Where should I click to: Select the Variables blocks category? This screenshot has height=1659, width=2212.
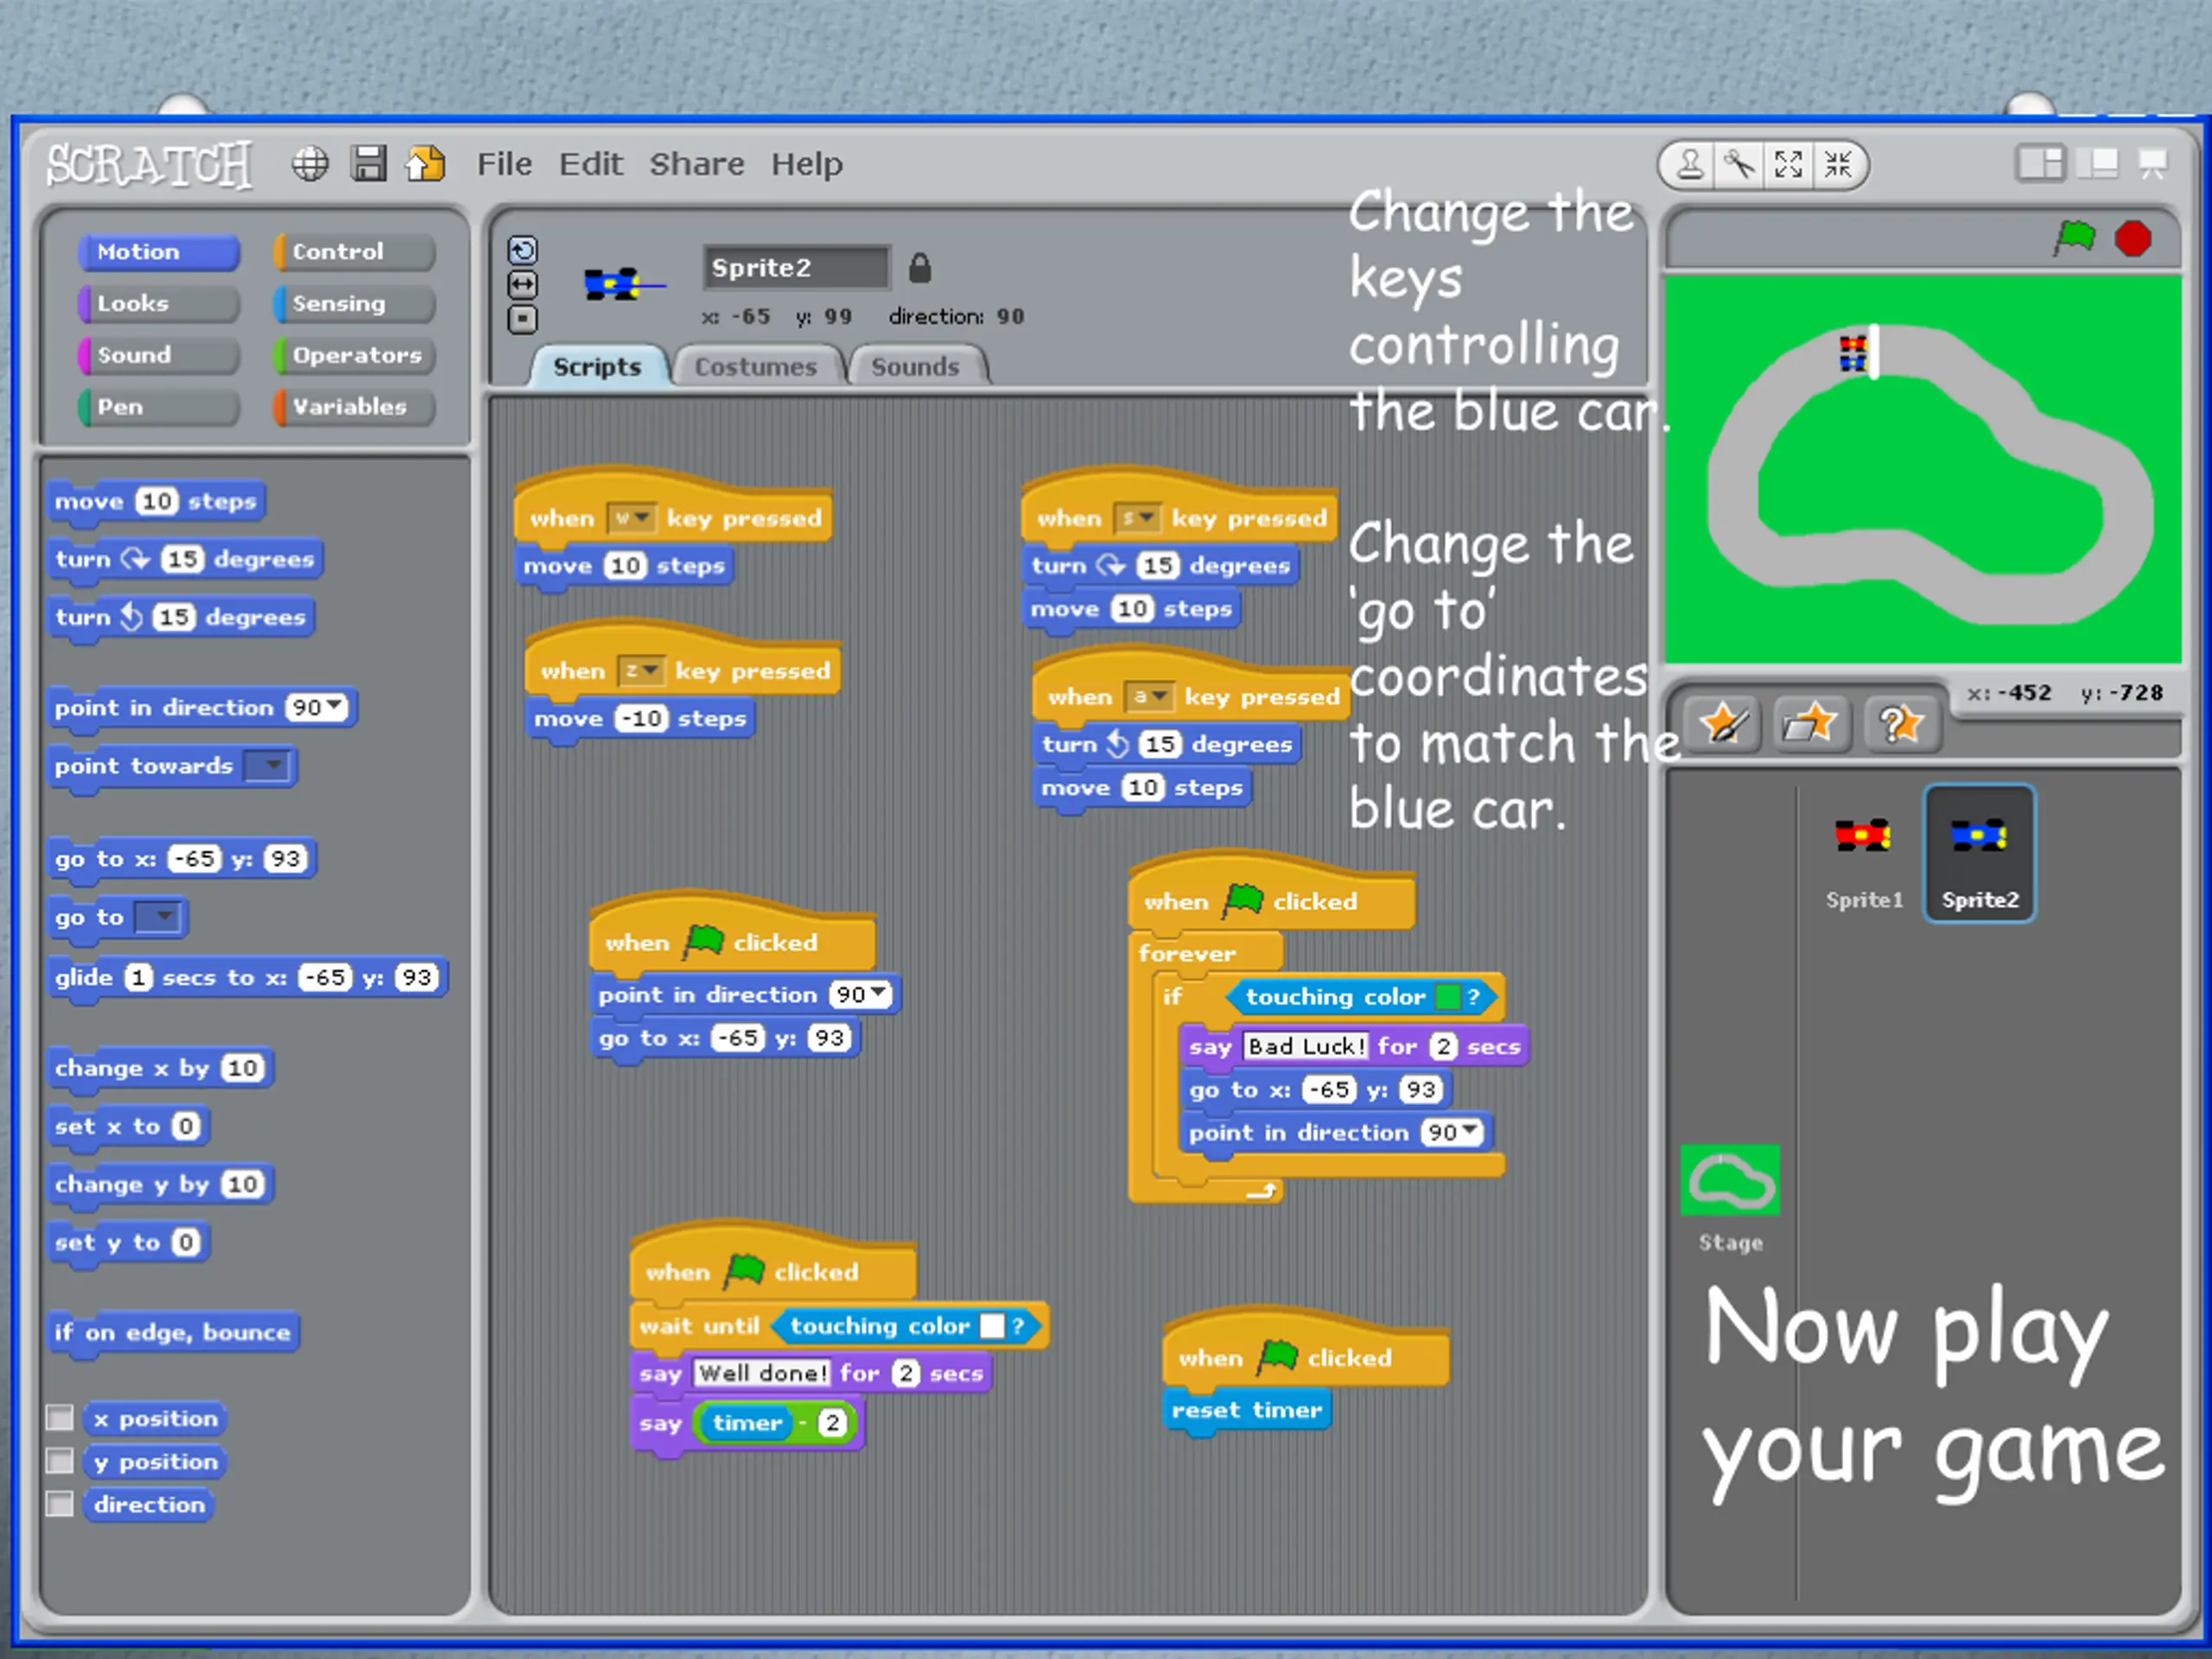[x=354, y=407]
